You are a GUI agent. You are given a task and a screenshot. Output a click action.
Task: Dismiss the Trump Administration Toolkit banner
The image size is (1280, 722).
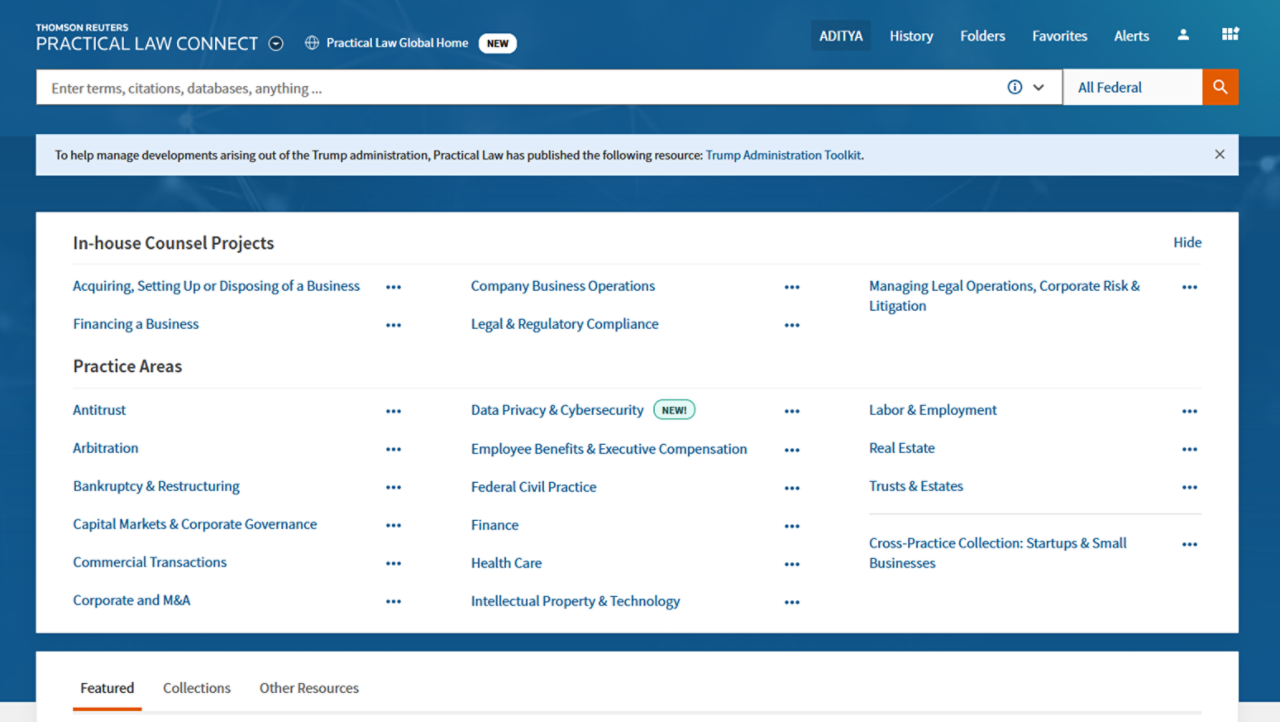pyautogui.click(x=1219, y=155)
